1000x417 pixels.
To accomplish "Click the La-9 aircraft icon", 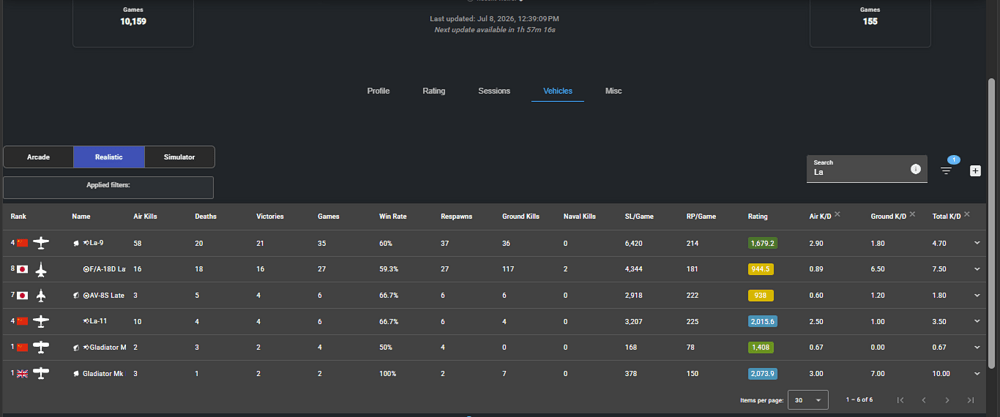I will point(41,243).
